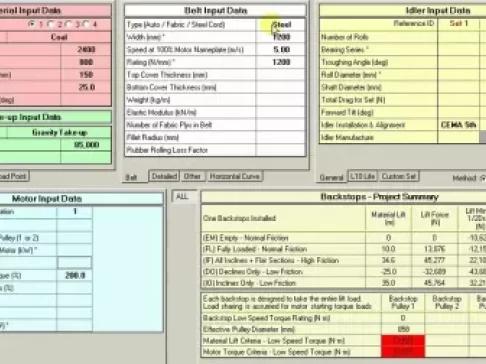Edit the belt Speed value 5.00
Image resolution: width=486 pixels, height=364 pixels.
pyautogui.click(x=281, y=50)
